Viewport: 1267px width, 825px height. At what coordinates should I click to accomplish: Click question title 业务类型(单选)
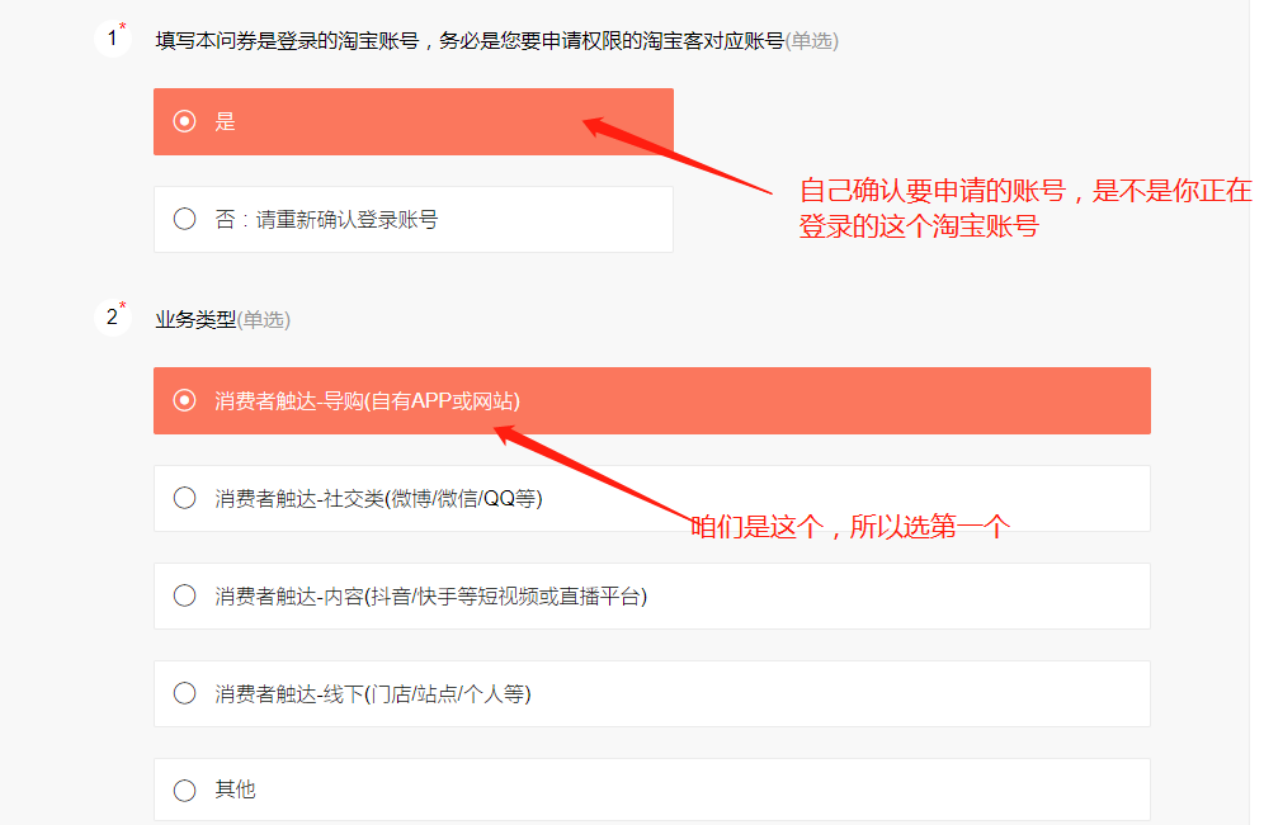pos(222,320)
